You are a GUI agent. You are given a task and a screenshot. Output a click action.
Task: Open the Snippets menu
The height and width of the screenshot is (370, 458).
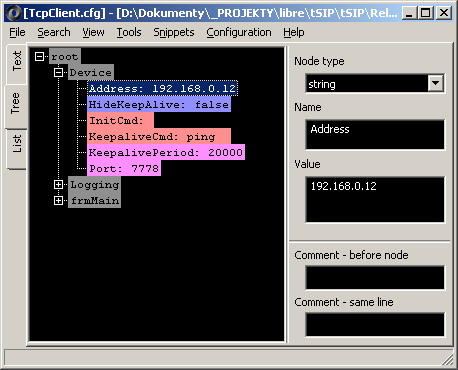174,32
